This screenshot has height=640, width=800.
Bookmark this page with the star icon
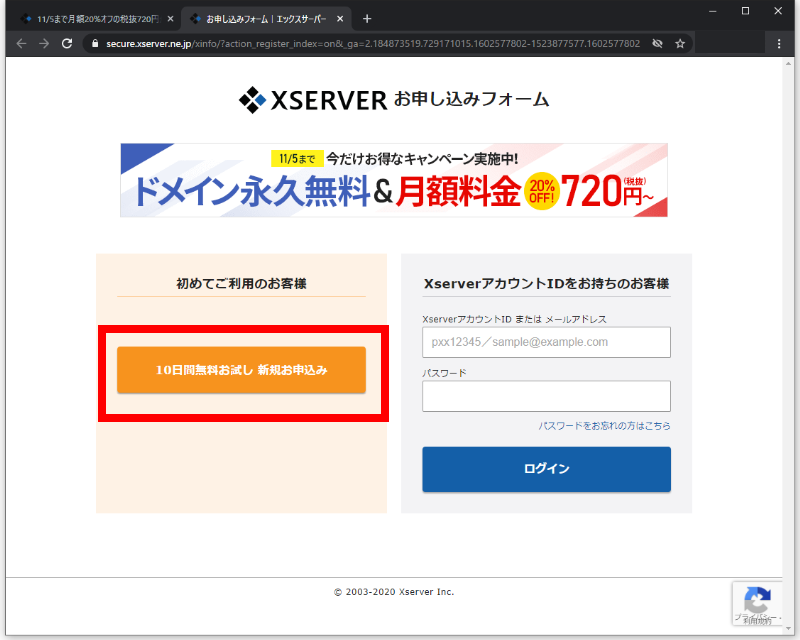pos(680,44)
